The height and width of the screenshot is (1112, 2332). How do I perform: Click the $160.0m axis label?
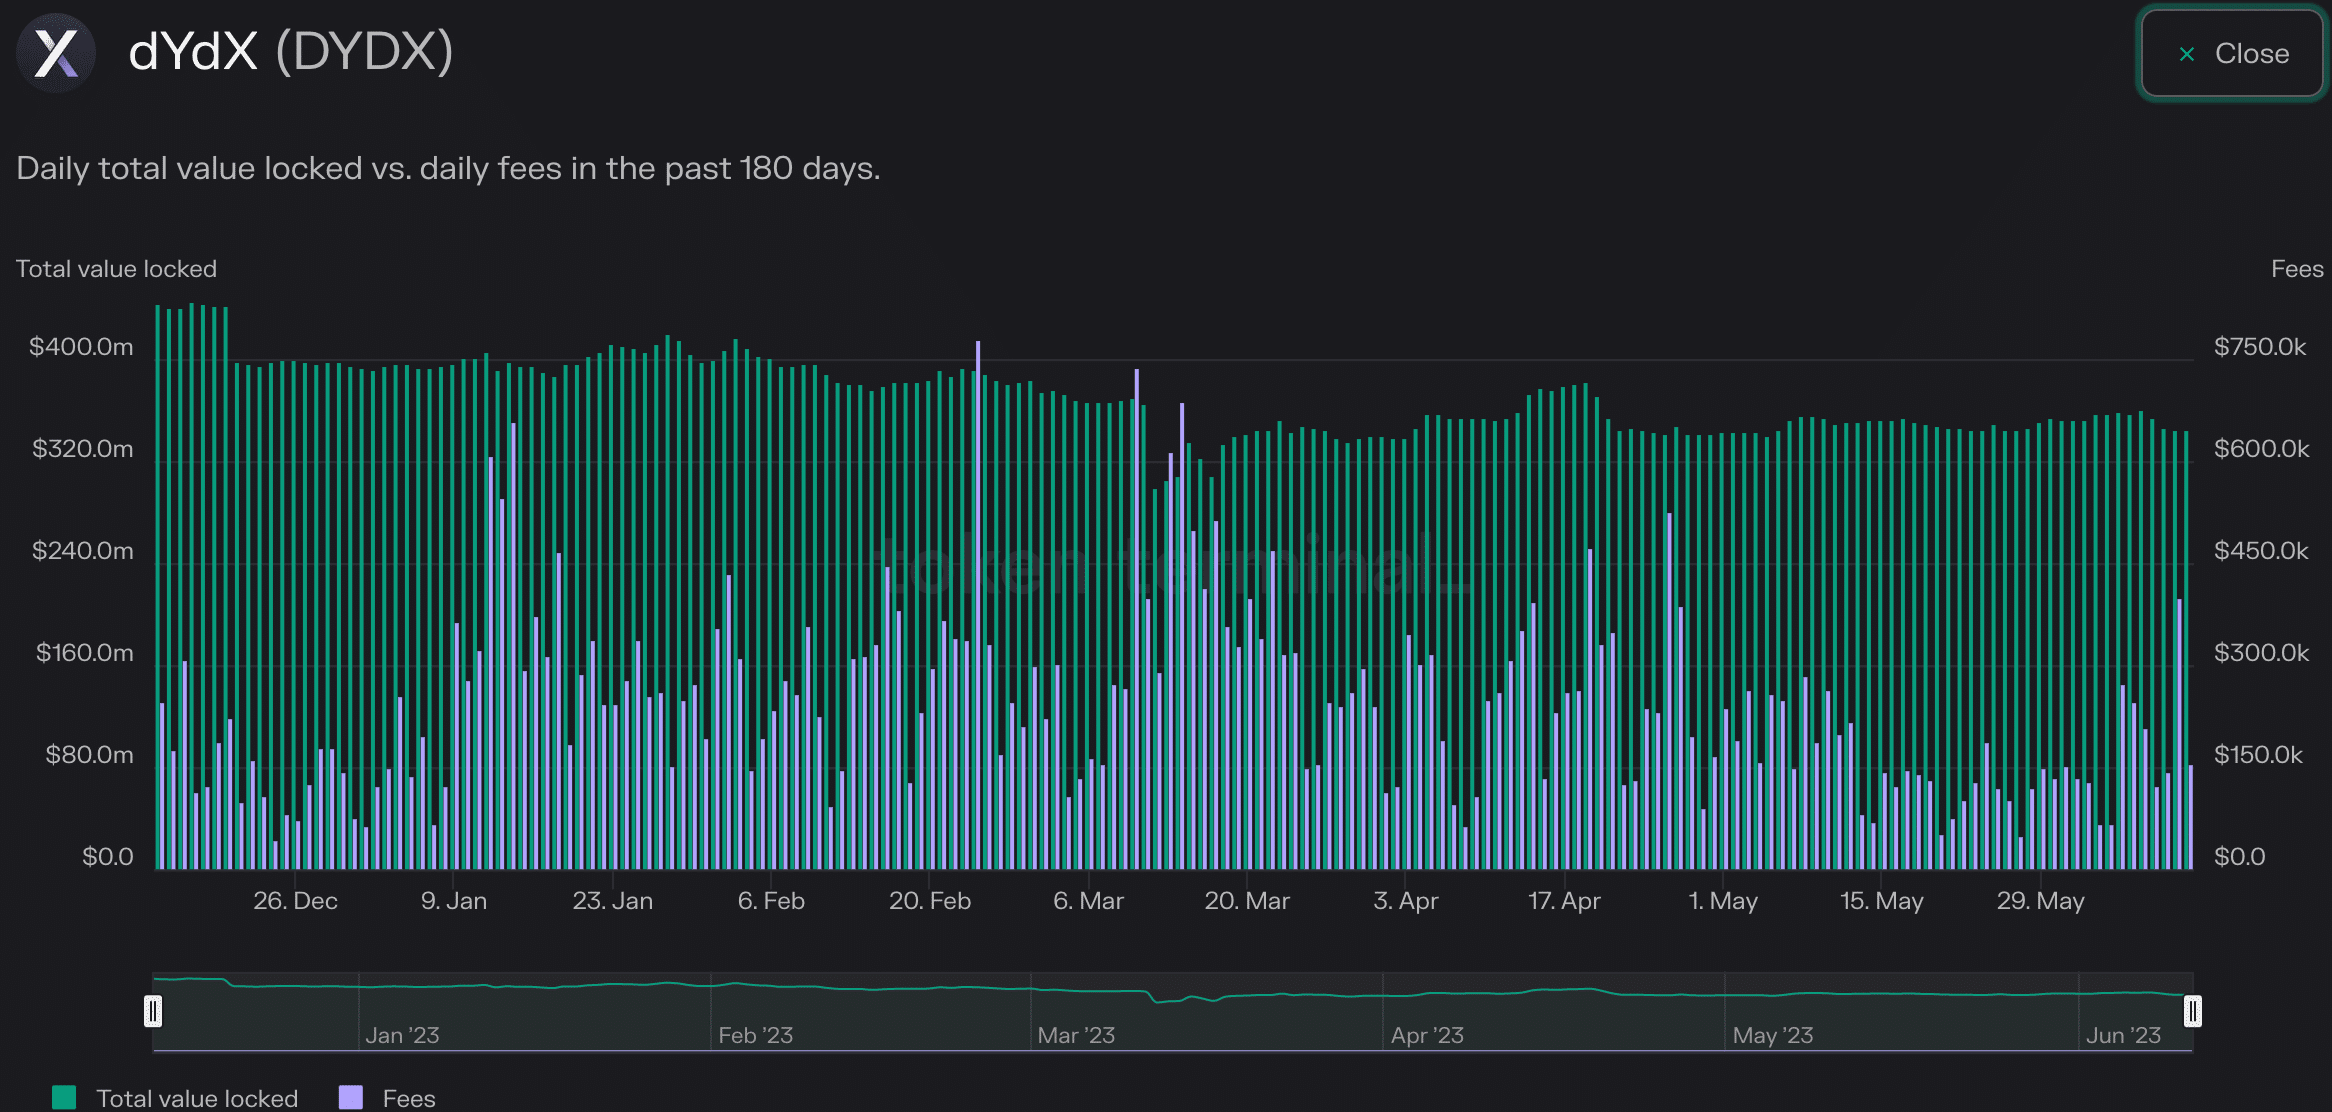pyautogui.click(x=85, y=653)
